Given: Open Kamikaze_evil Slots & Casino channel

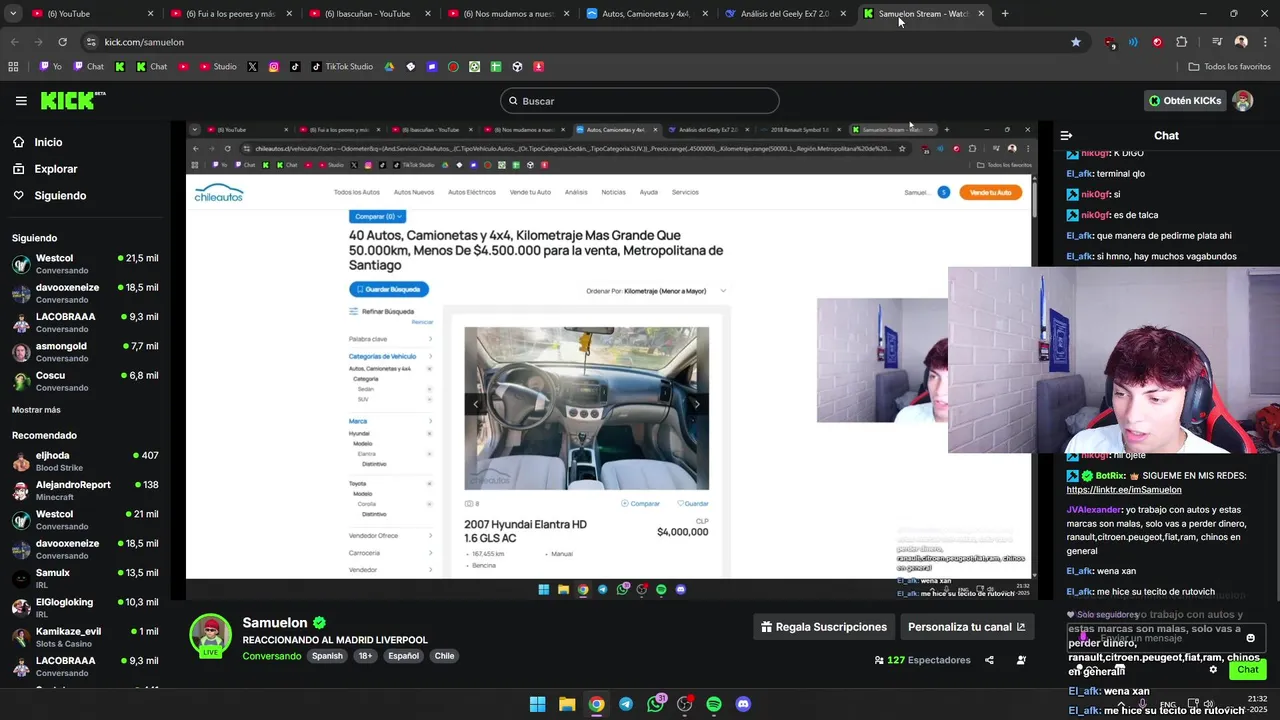Looking at the screenshot, I should click(x=85, y=637).
